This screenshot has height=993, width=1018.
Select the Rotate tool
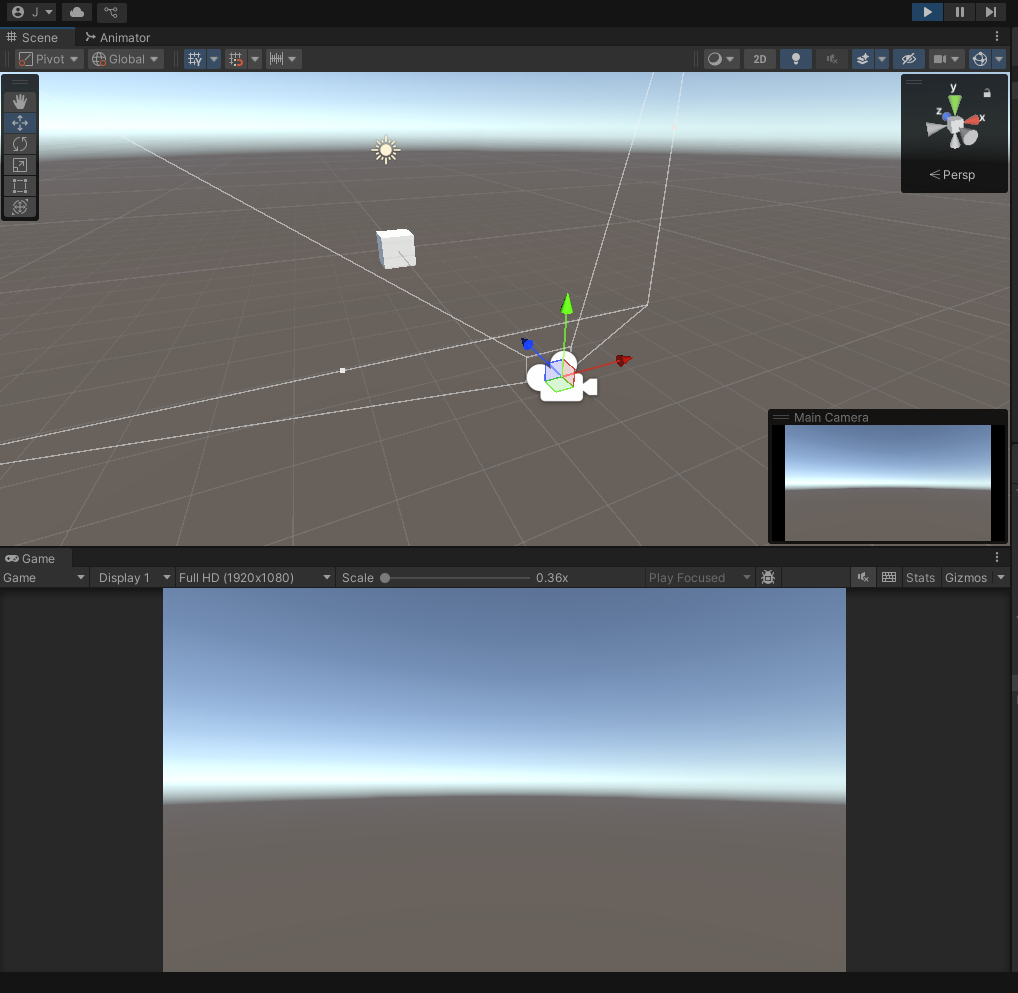(20, 144)
